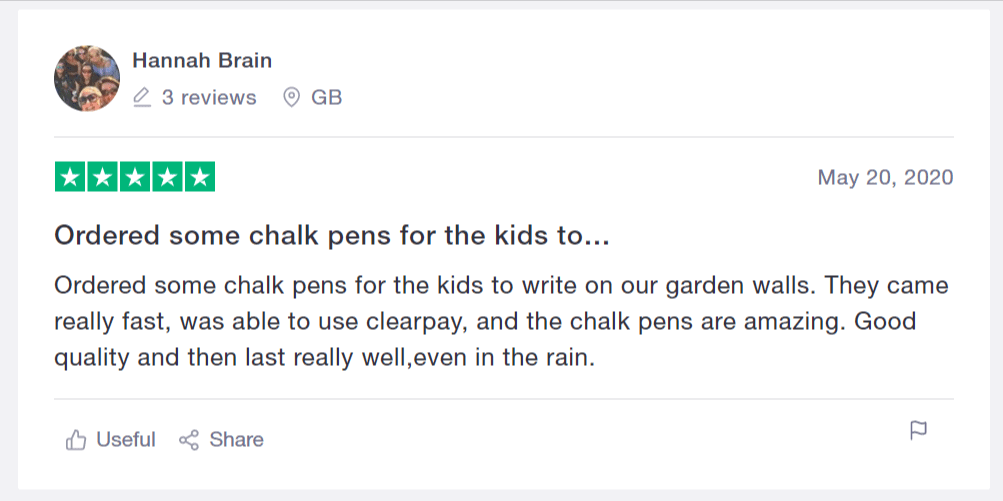
Task: Click the thumbs-up icon beside Useful
Action: tap(75, 440)
